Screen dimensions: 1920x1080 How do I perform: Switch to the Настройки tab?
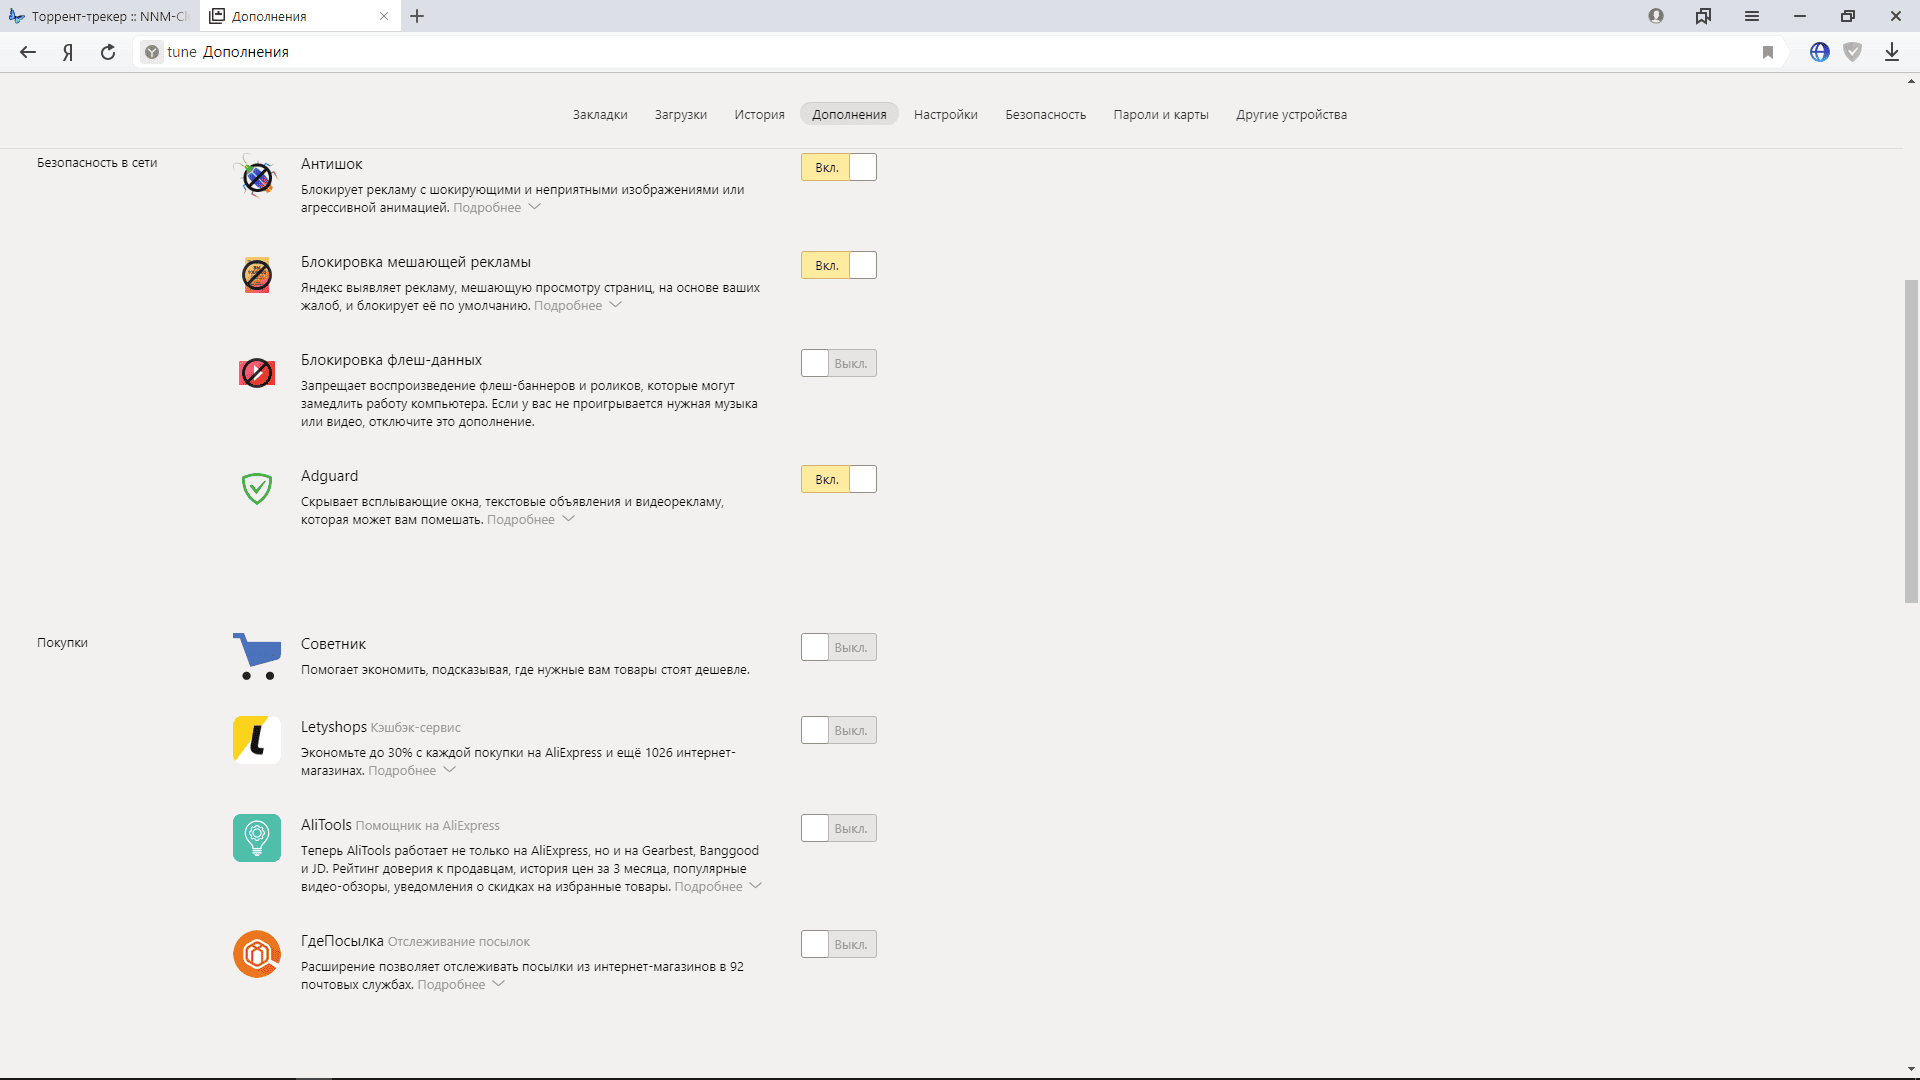point(945,115)
